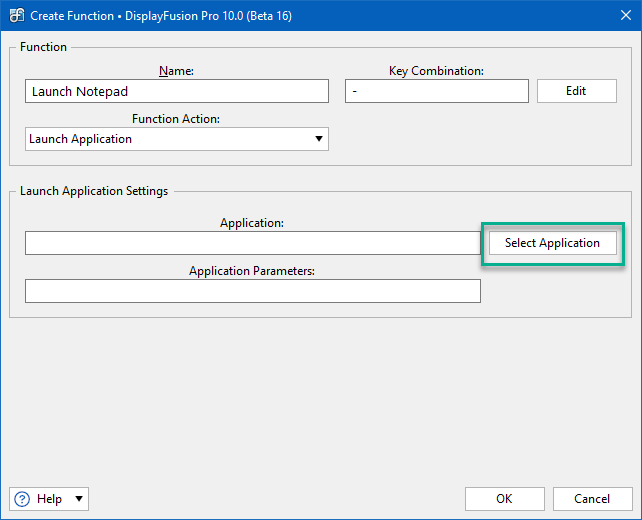Confirm with the OK button

click(504, 499)
